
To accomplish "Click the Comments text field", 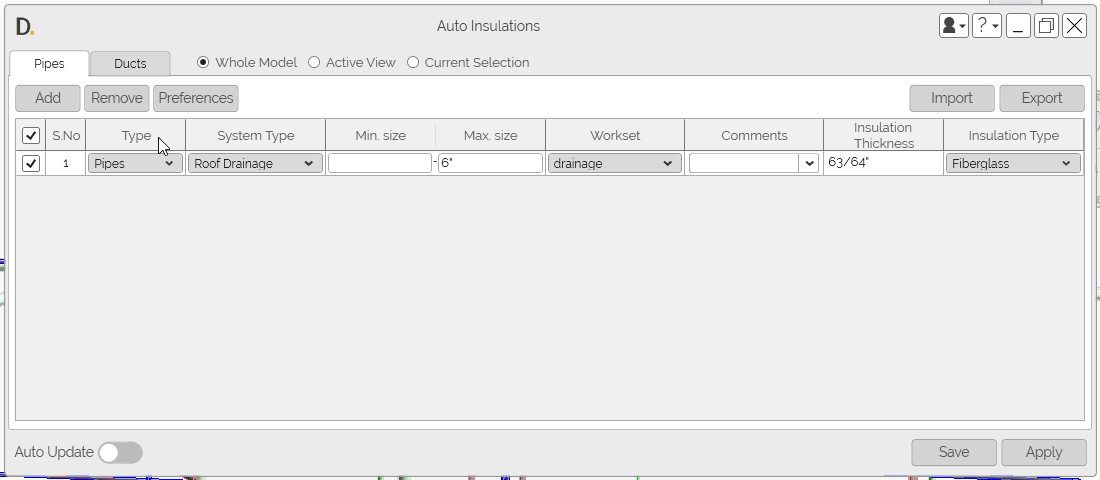I will click(744, 164).
